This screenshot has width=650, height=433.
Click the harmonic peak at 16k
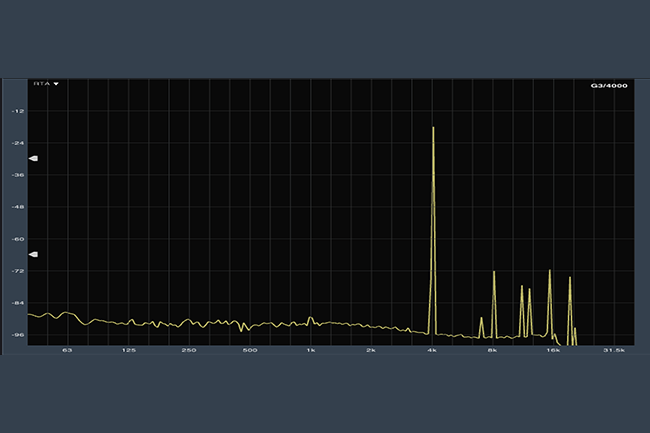(549, 272)
